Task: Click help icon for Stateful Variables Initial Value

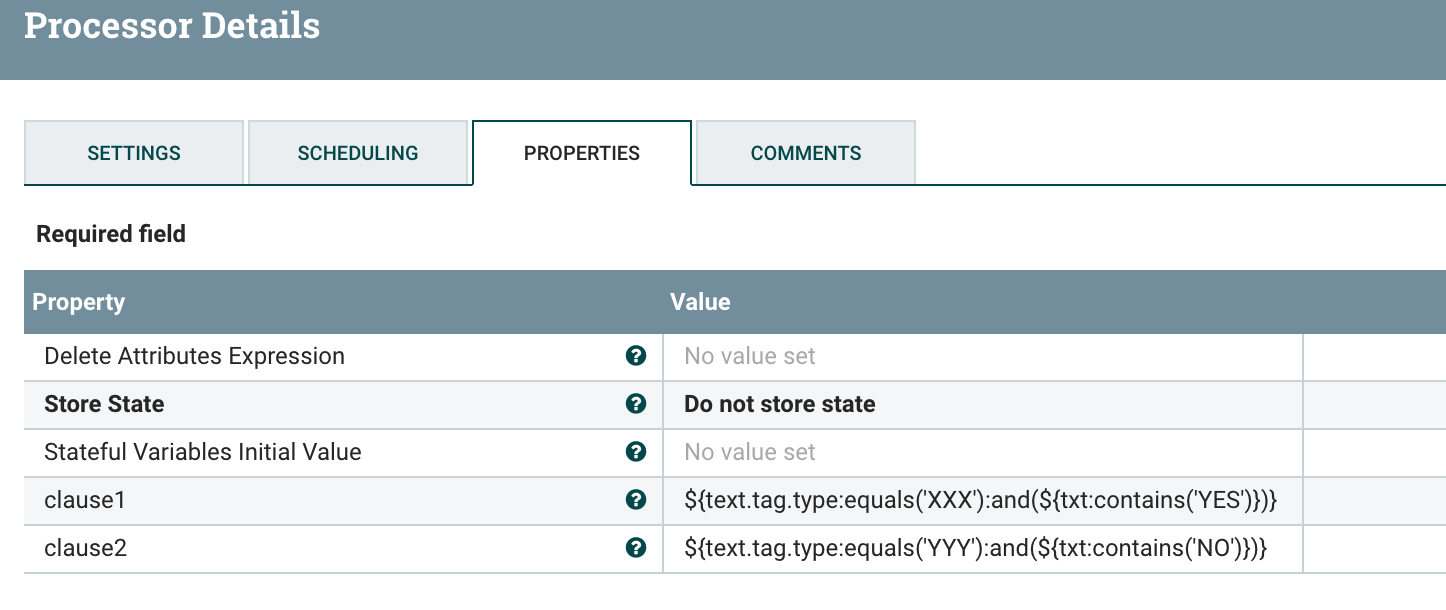Action: [635, 452]
